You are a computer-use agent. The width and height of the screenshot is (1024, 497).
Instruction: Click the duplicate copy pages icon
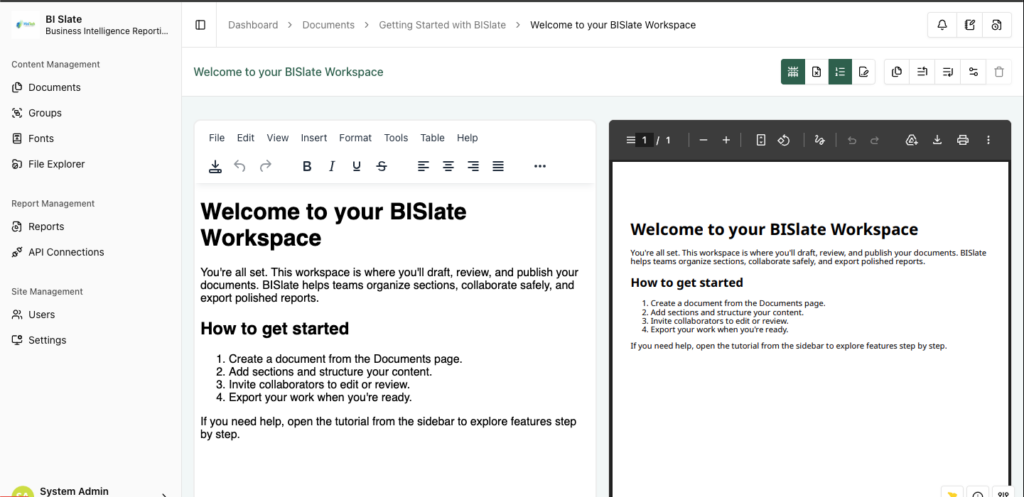tap(897, 72)
